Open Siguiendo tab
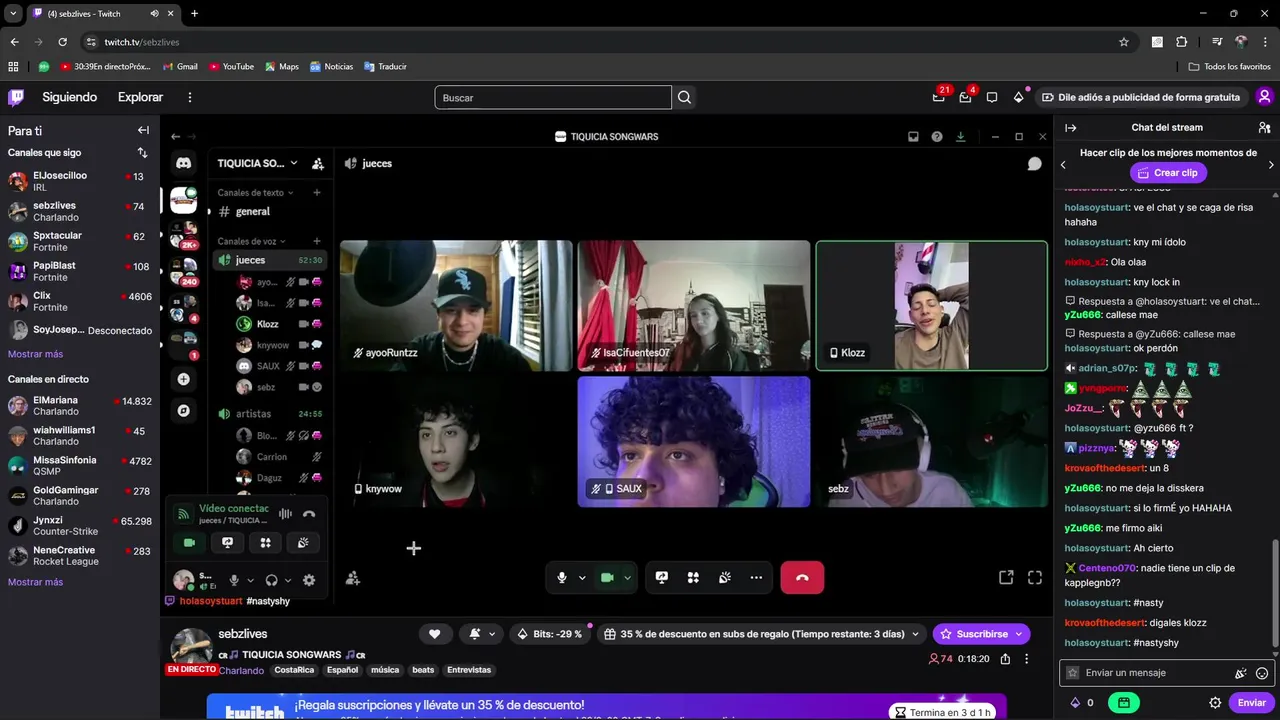1280x720 pixels. (x=70, y=97)
